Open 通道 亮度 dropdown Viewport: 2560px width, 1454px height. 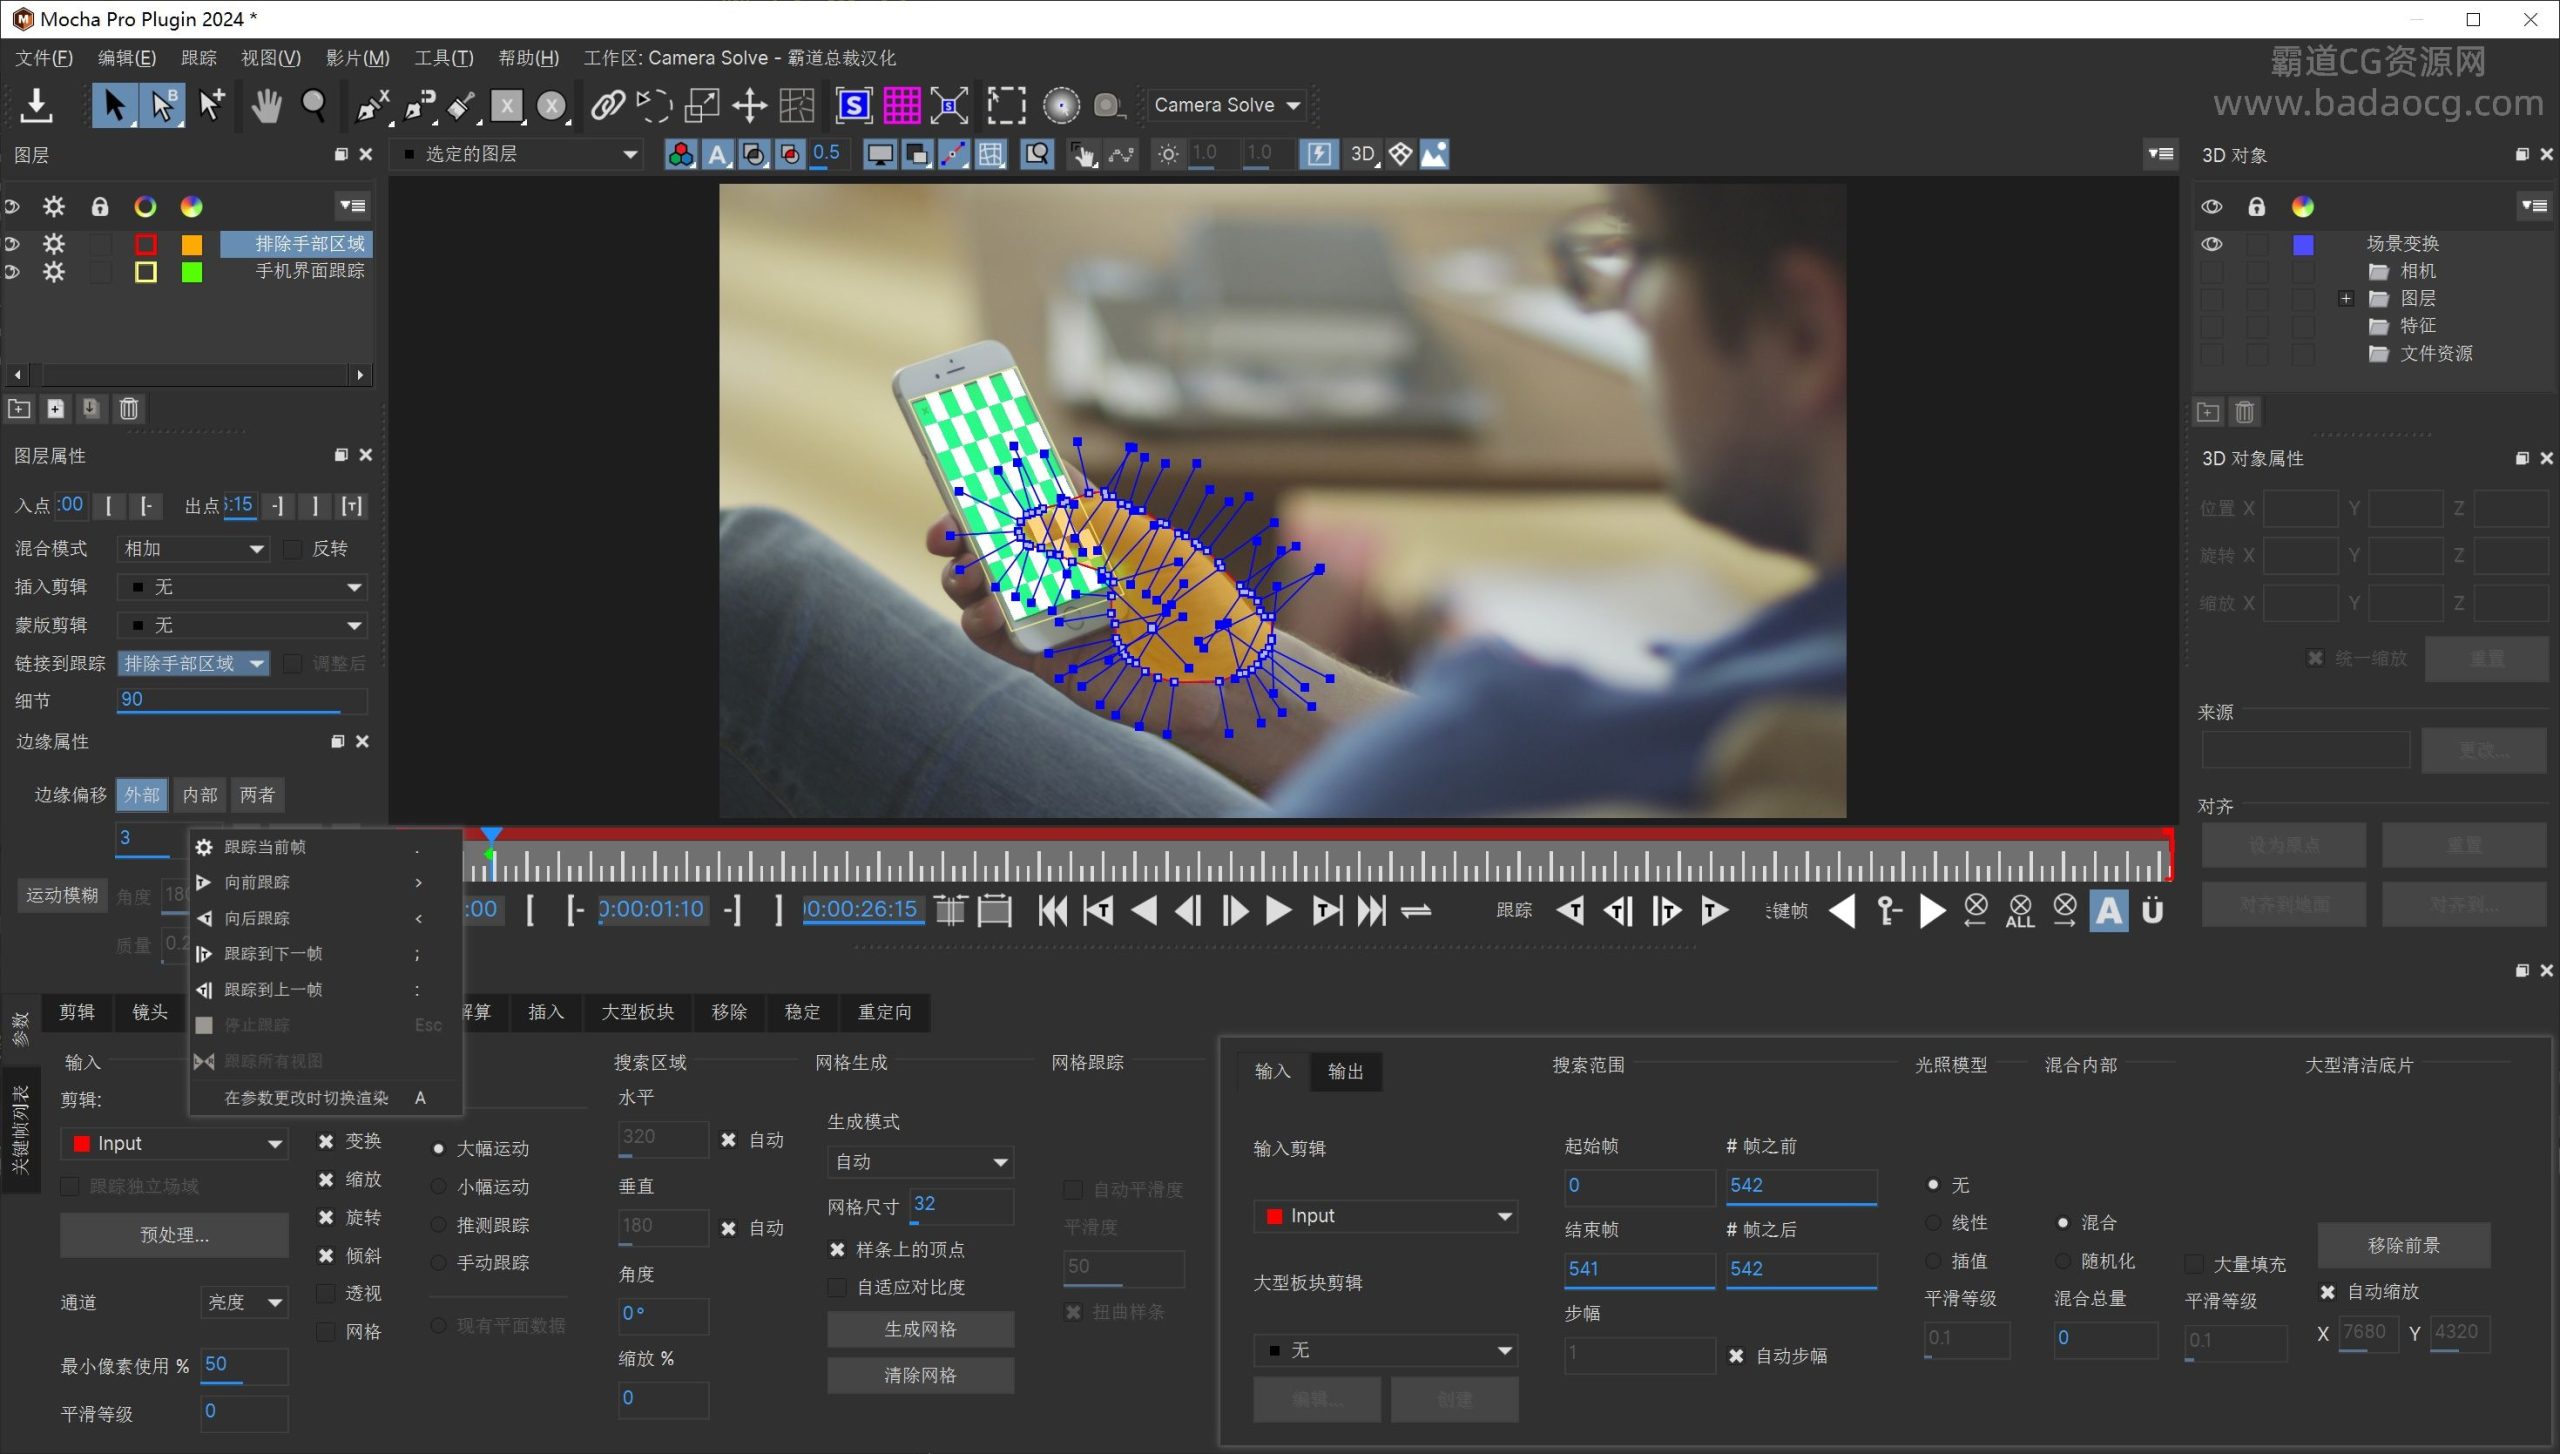pyautogui.click(x=245, y=1302)
